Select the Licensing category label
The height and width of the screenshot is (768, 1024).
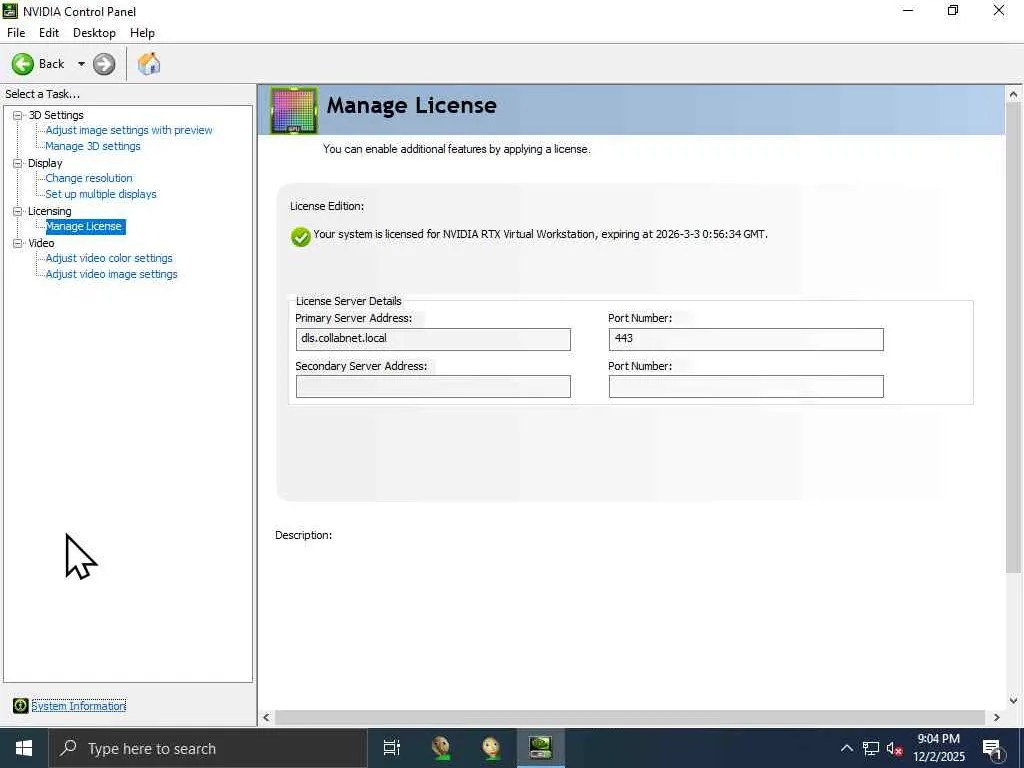[50, 211]
